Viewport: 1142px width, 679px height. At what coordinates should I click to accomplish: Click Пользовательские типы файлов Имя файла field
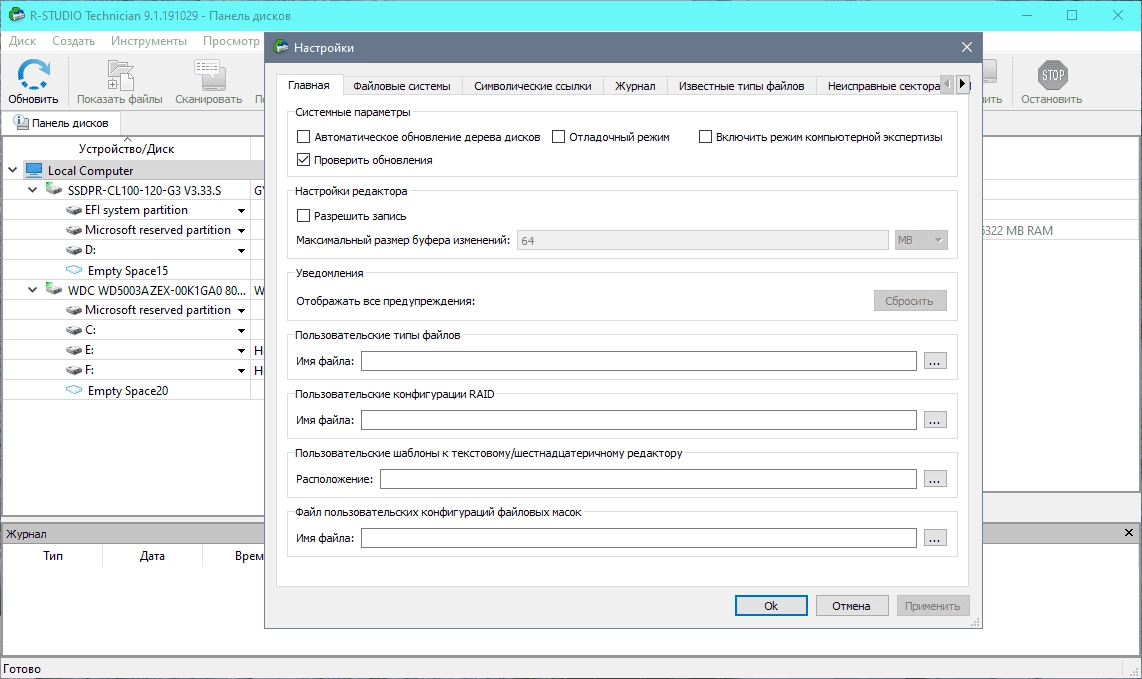pos(639,361)
